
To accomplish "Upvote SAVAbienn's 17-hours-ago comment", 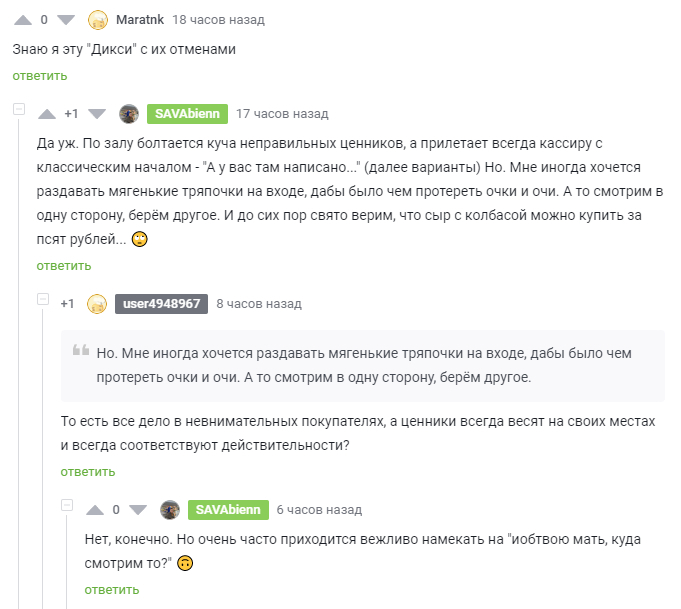I will (x=47, y=114).
